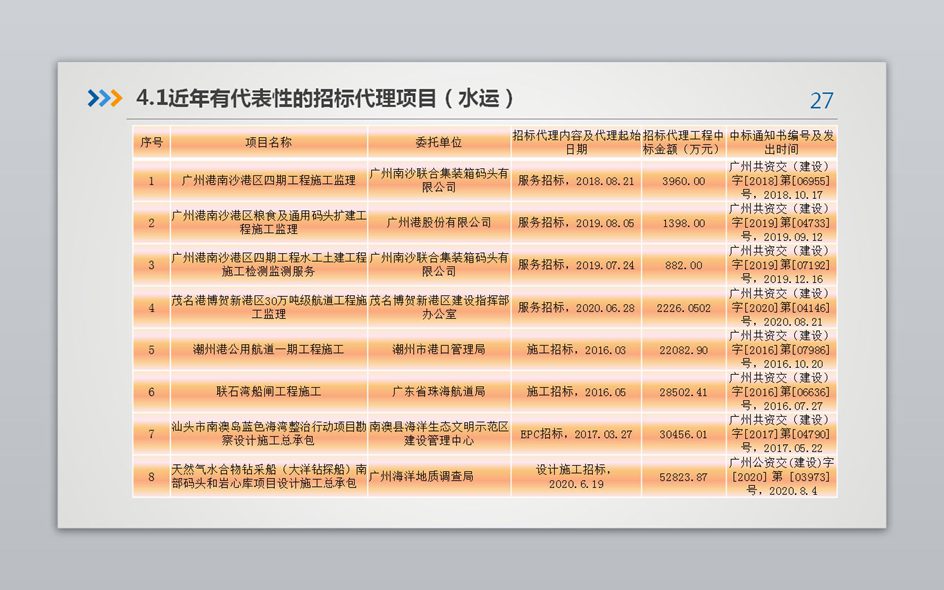Click the 委托单位 column header
Screen dimensions: 944x590
coord(438,142)
